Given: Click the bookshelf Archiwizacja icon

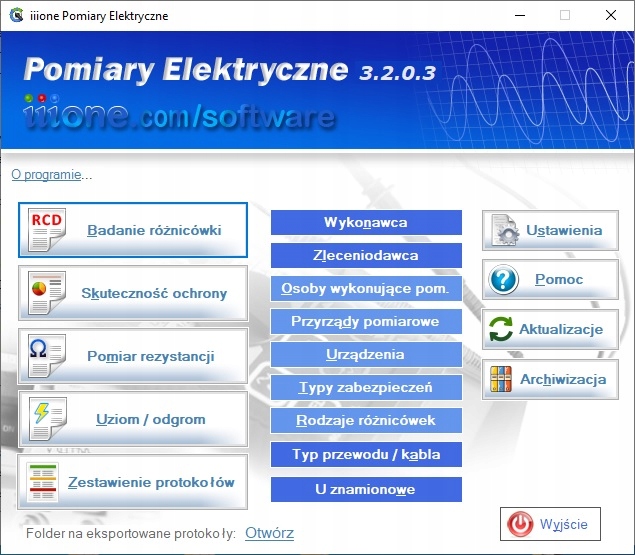Looking at the screenshot, I should pos(505,379).
